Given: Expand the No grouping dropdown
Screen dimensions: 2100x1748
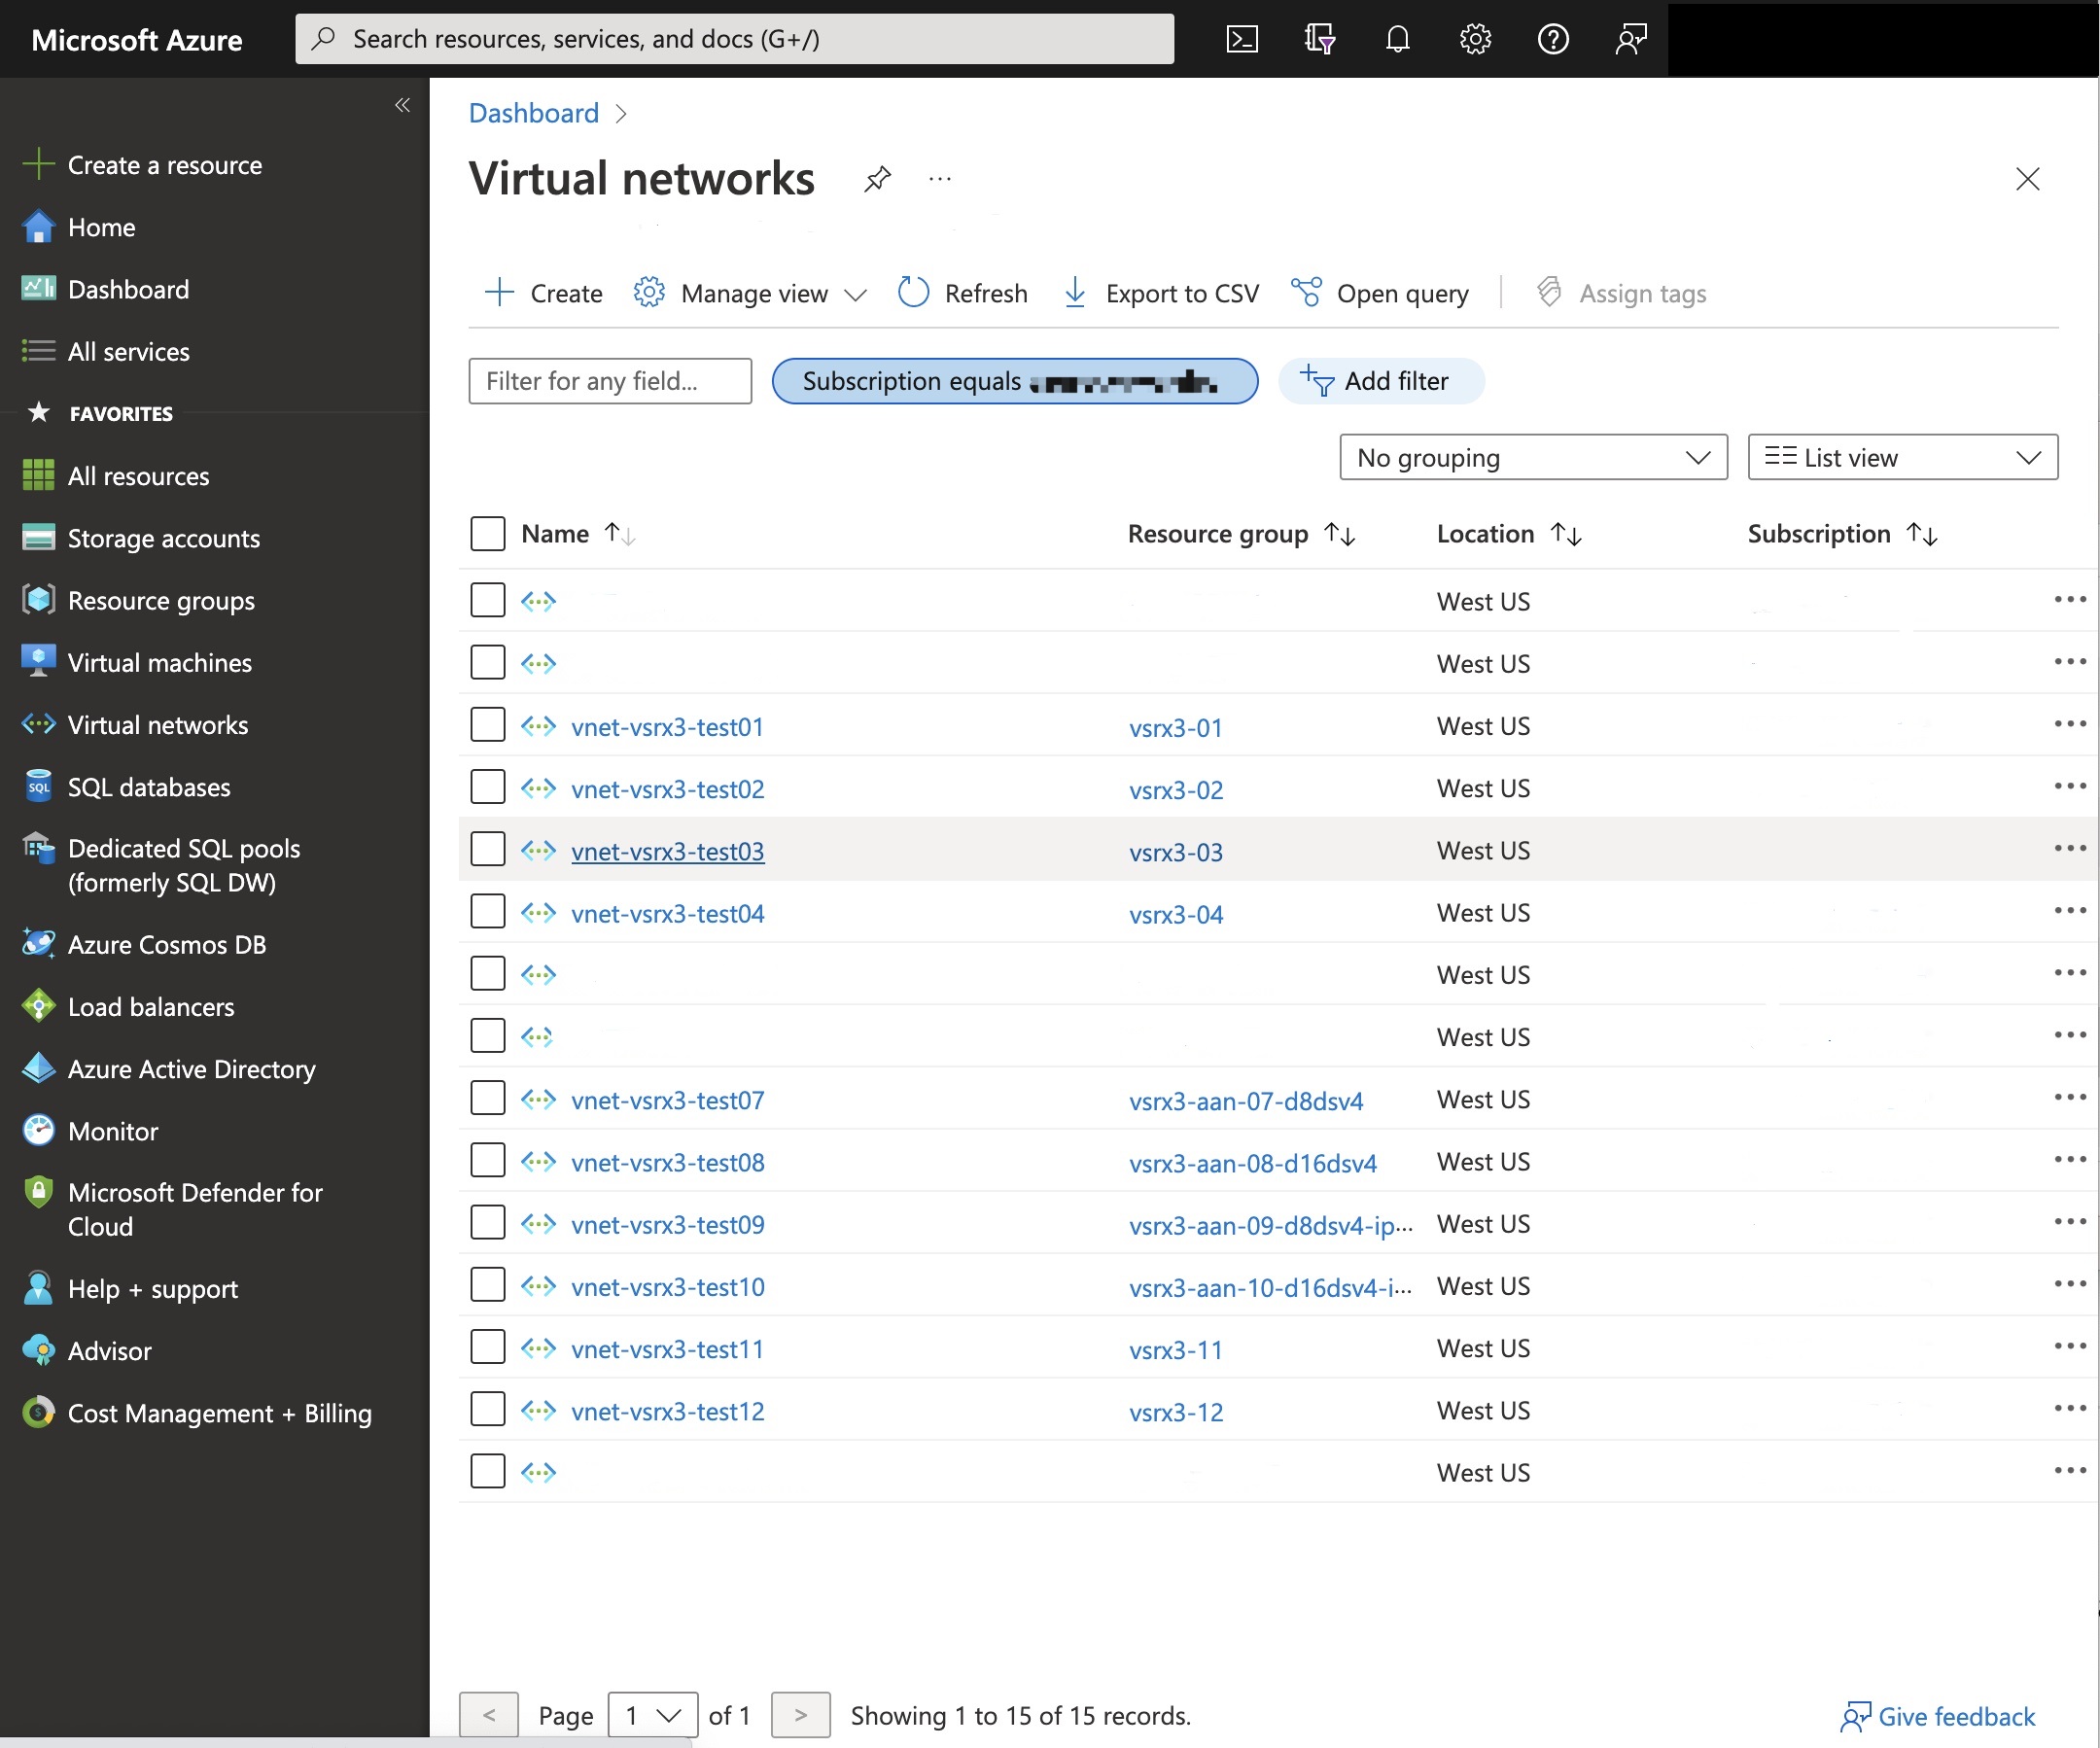Looking at the screenshot, I should click(1532, 457).
